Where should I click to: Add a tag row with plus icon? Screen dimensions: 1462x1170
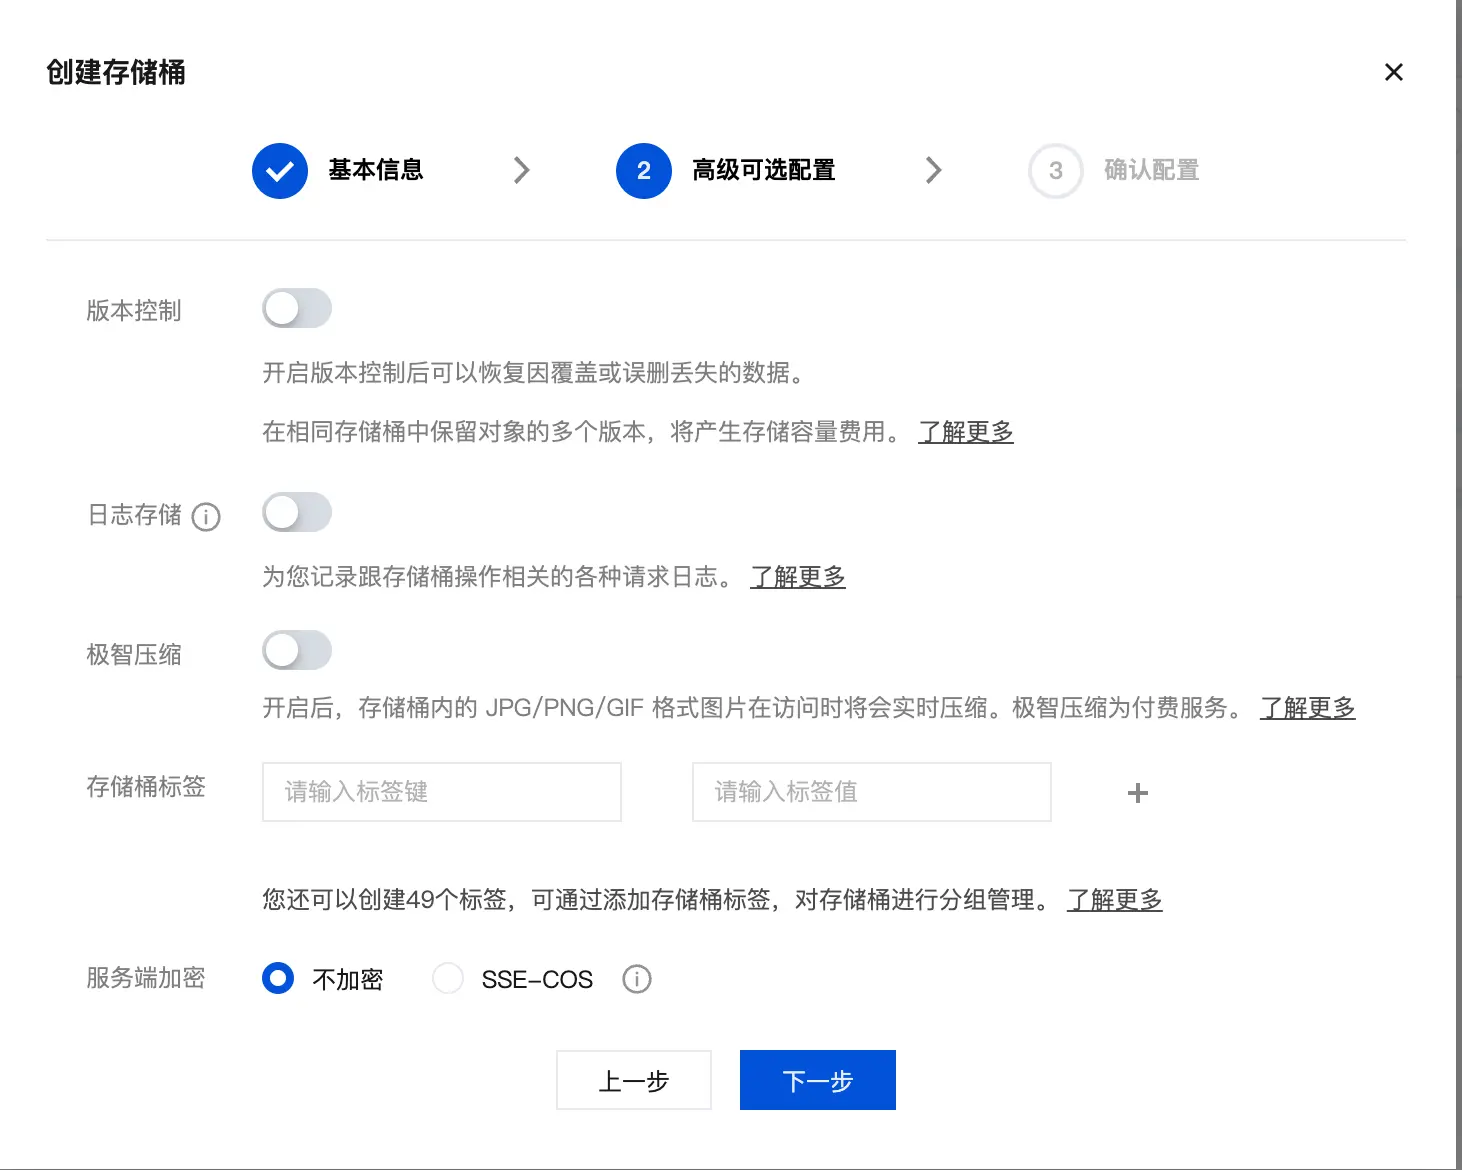coord(1137,793)
